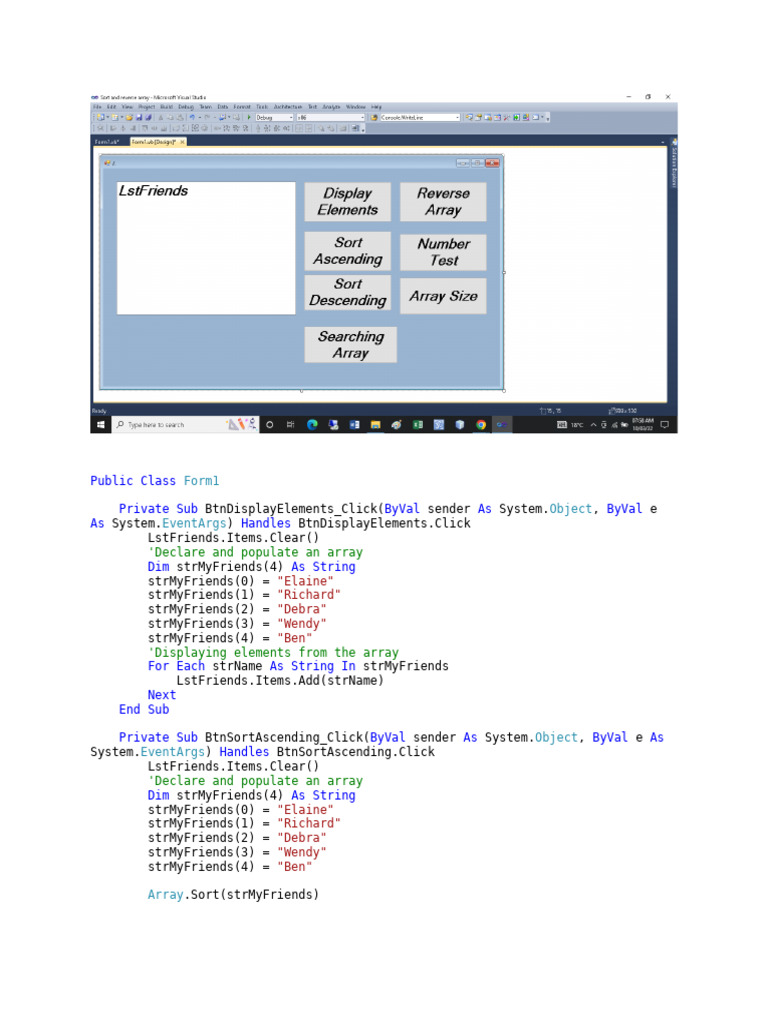Click the Save icon in the toolbar

[139, 118]
